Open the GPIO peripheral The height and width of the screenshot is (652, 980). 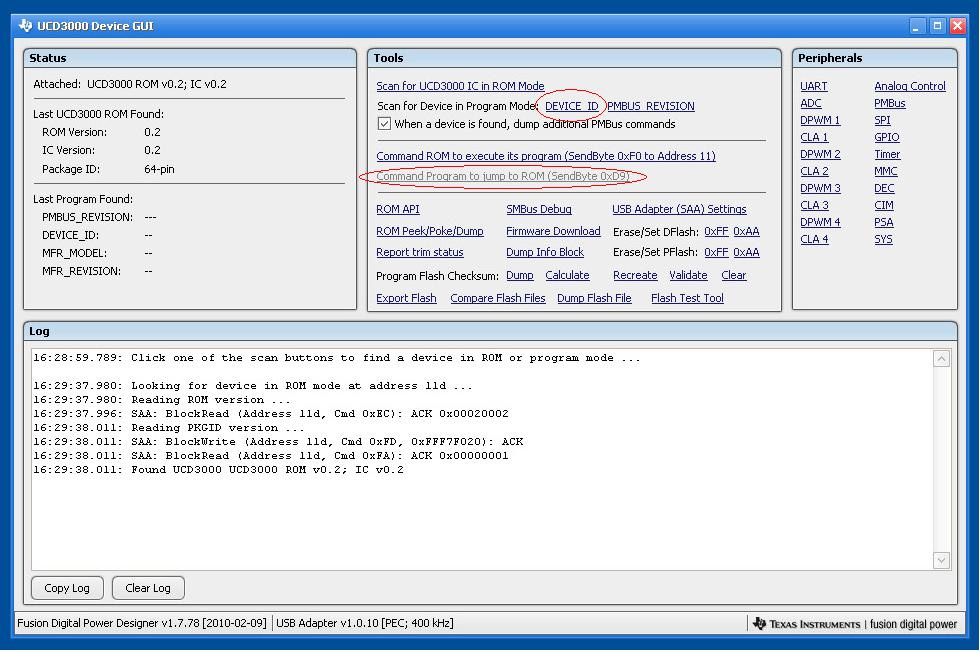[887, 137]
